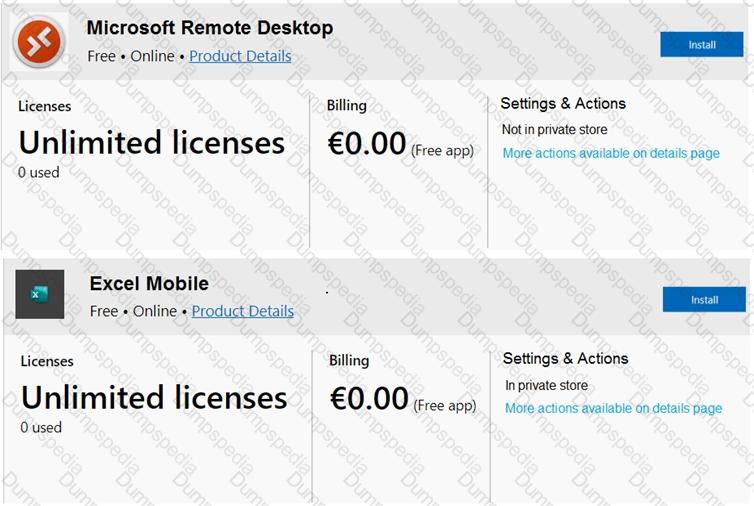Click Unlimited licenses under Microsoft Remote Desktop
This screenshot has height=506, width=754.
pyautogui.click(x=152, y=143)
